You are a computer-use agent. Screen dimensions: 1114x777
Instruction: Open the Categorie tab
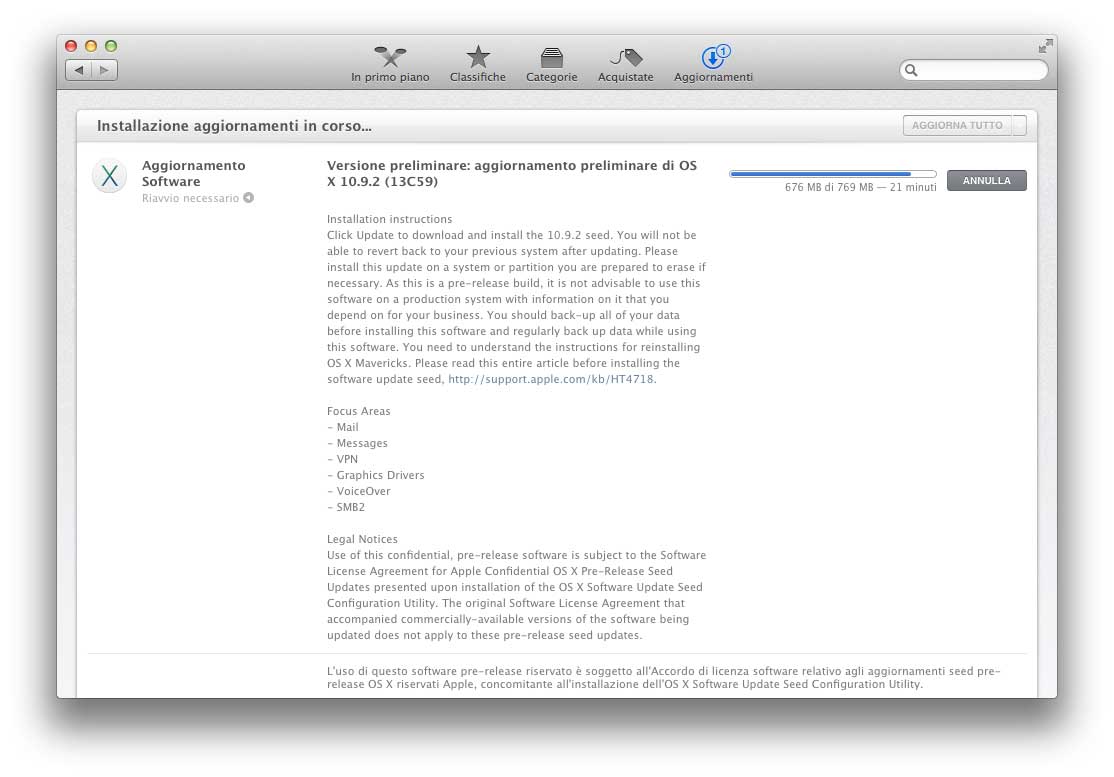551,65
